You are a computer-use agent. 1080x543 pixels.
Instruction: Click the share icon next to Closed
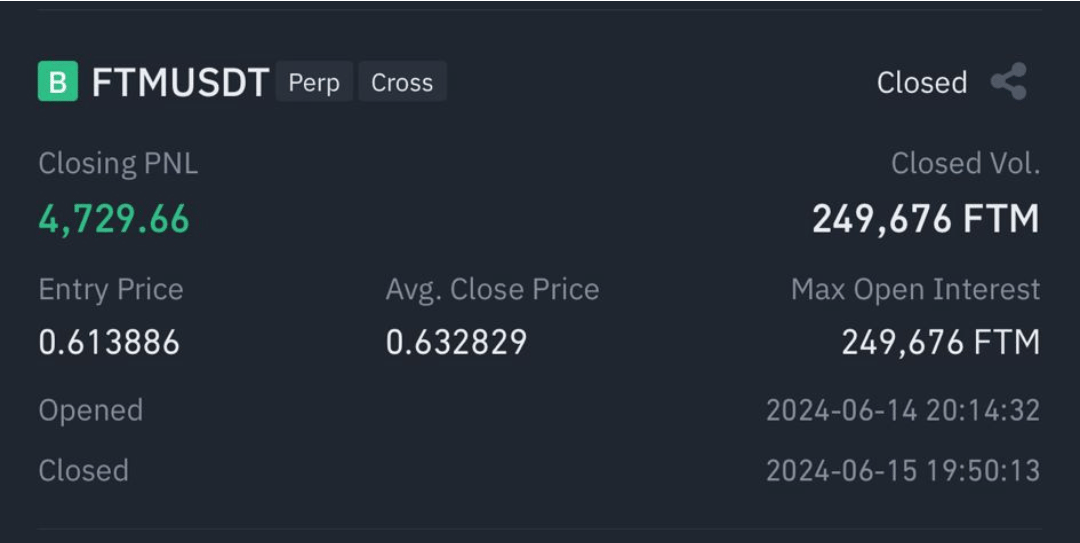point(1009,81)
